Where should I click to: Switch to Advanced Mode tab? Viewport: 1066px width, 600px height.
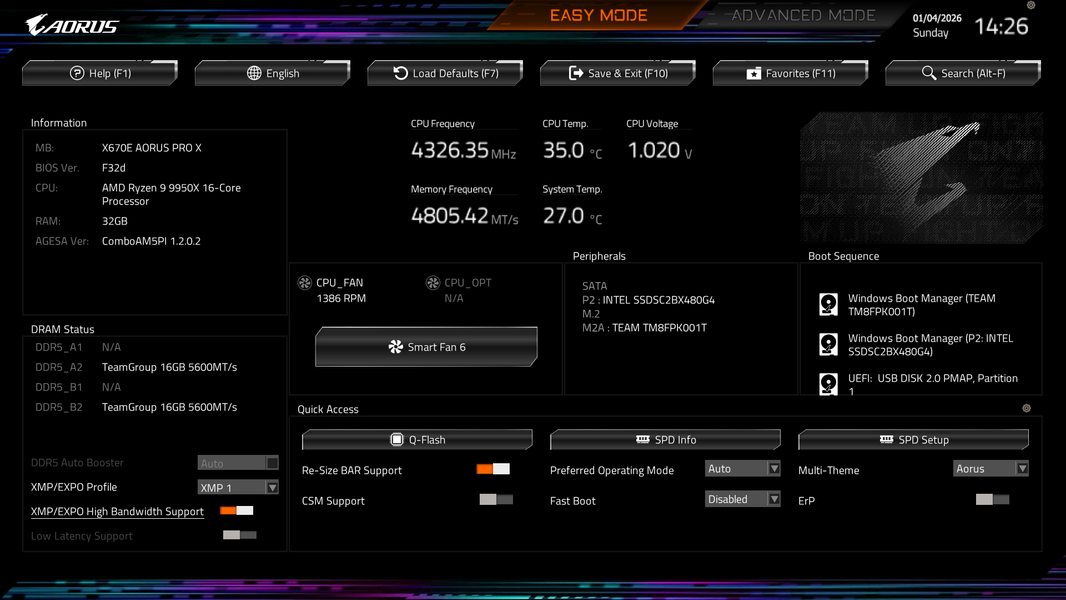point(803,15)
